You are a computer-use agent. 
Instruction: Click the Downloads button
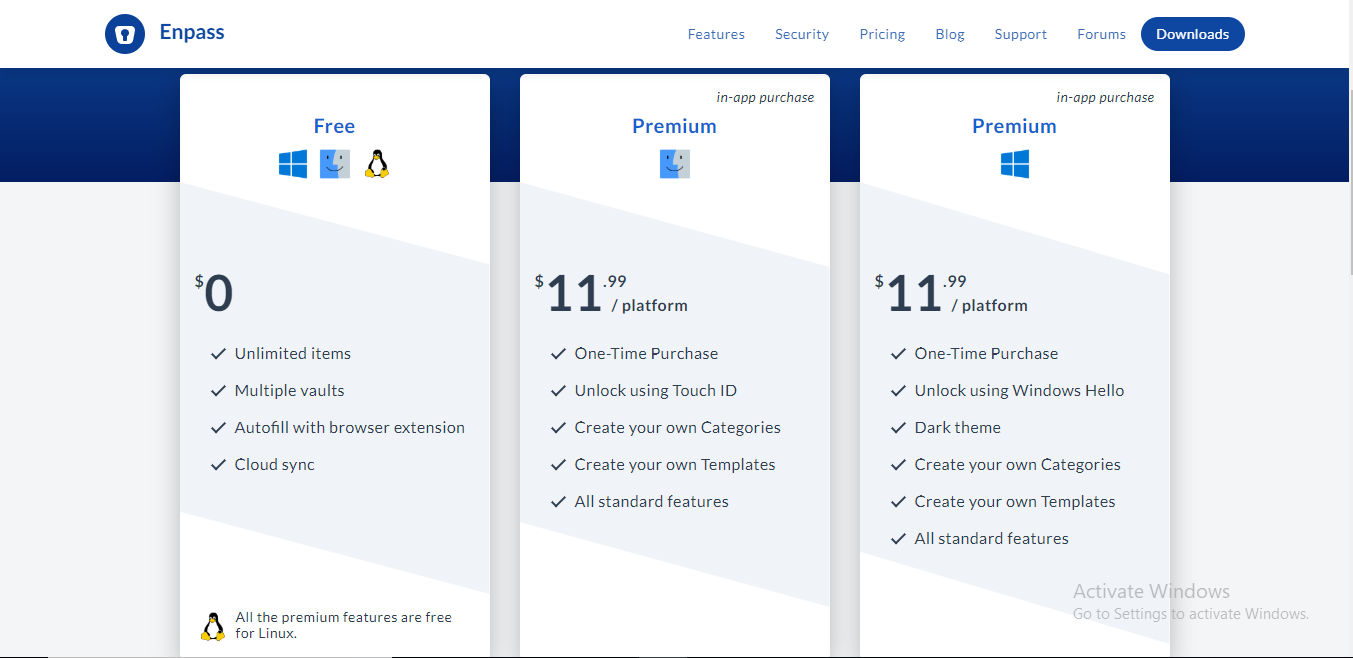pos(1193,34)
